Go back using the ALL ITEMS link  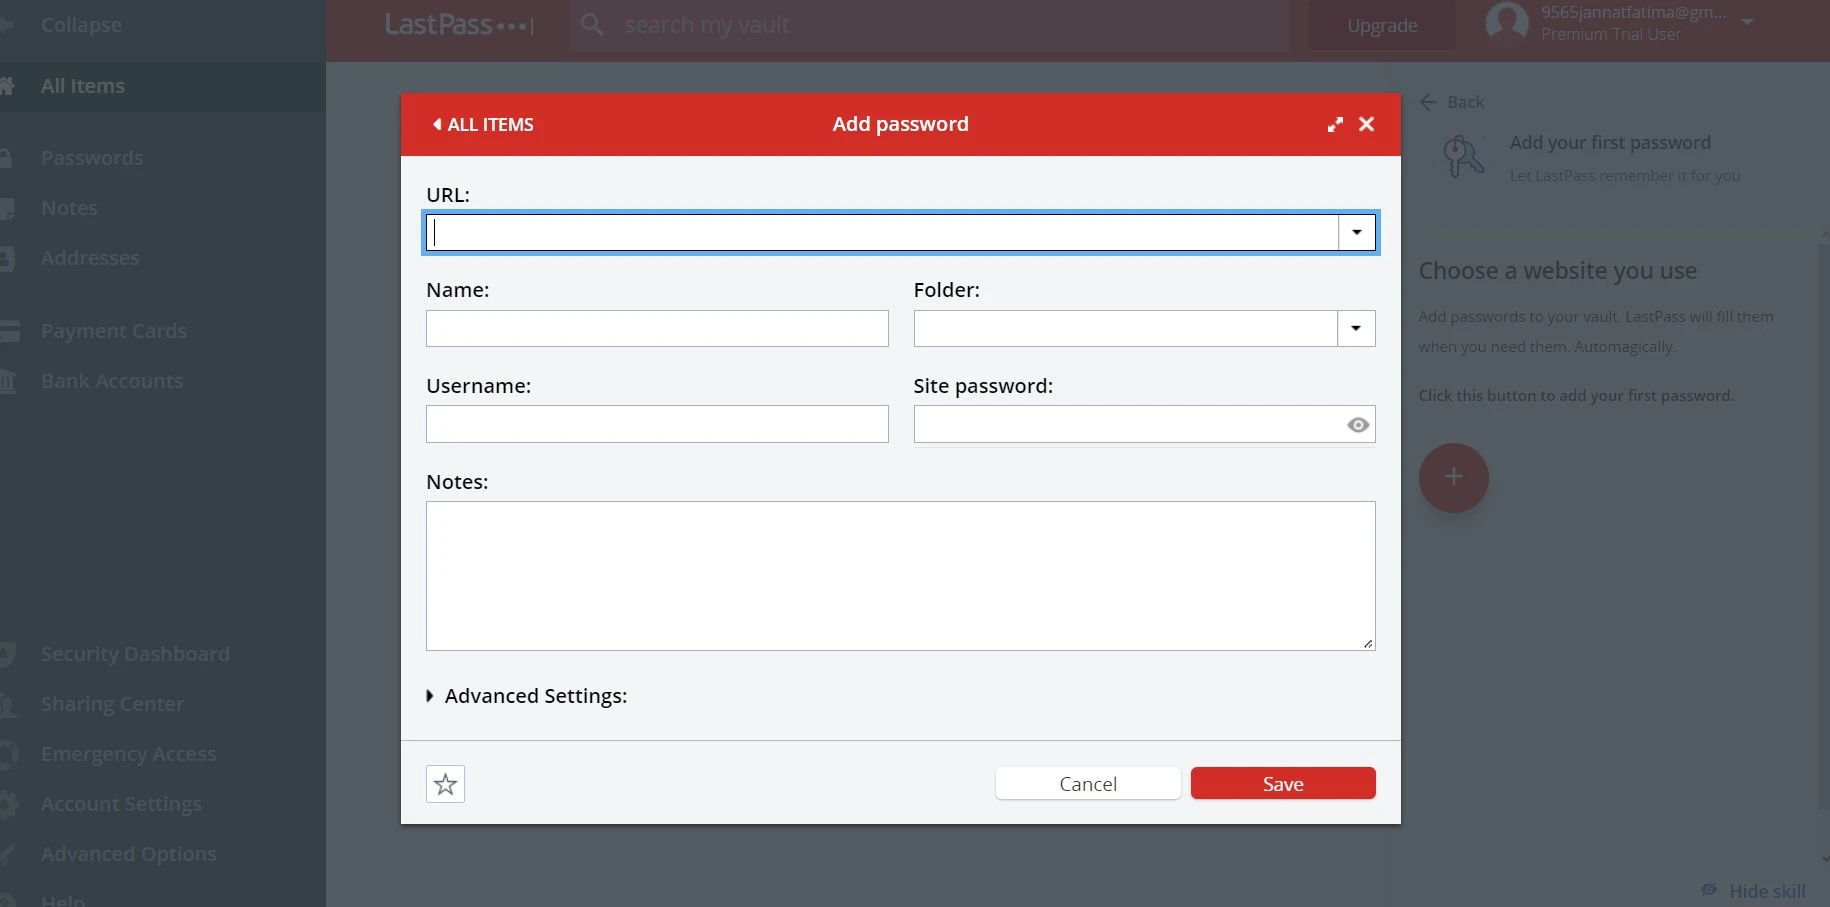pyautogui.click(x=483, y=124)
